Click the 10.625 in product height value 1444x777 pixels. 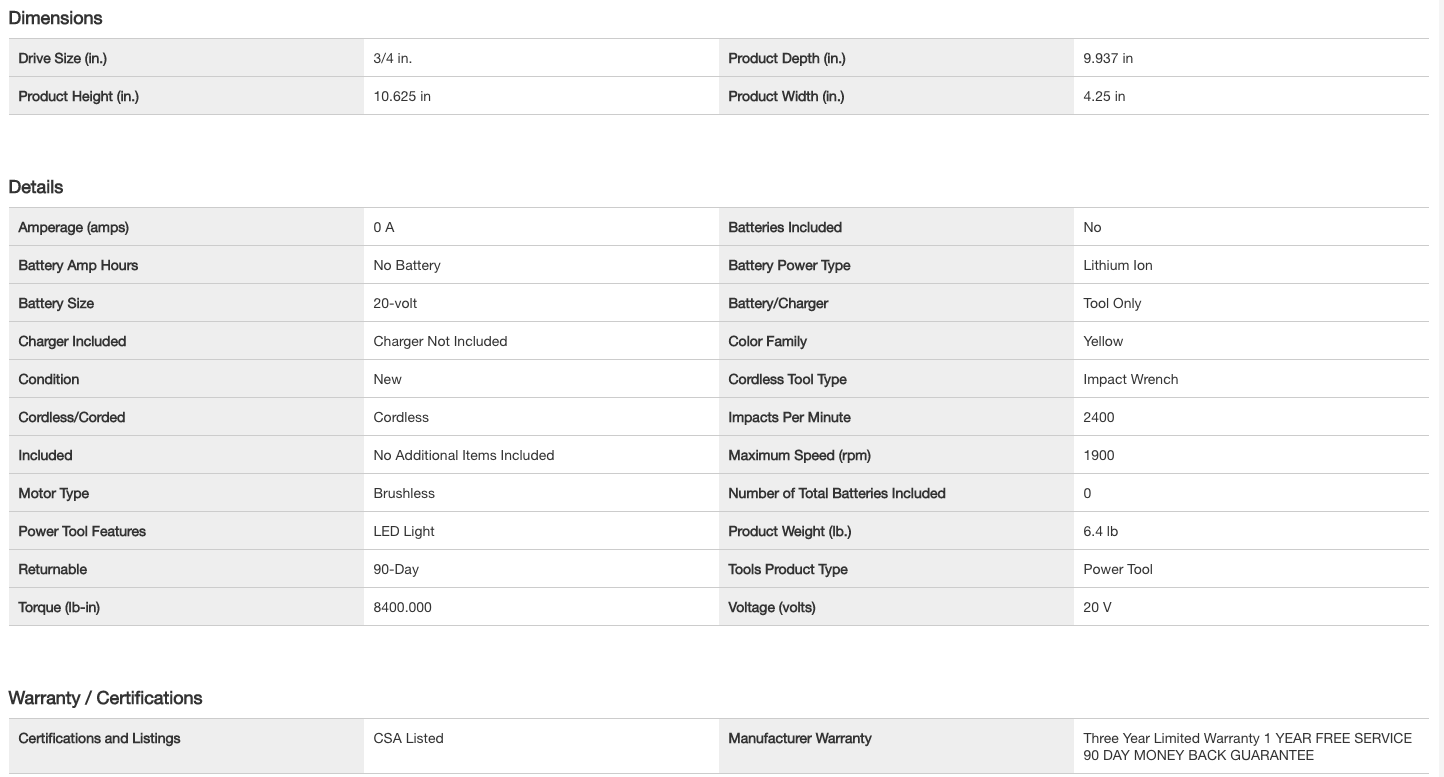coord(402,96)
